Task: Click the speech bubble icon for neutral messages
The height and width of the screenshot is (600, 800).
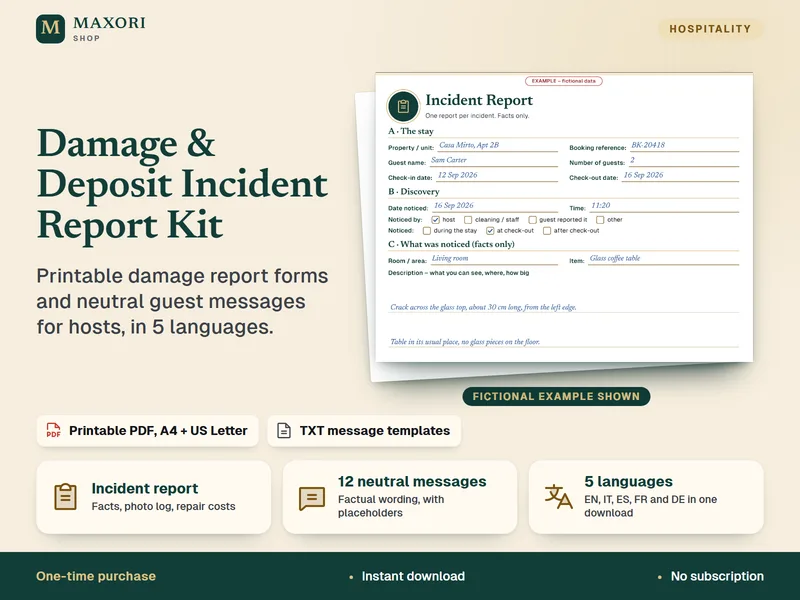Action: tap(312, 498)
